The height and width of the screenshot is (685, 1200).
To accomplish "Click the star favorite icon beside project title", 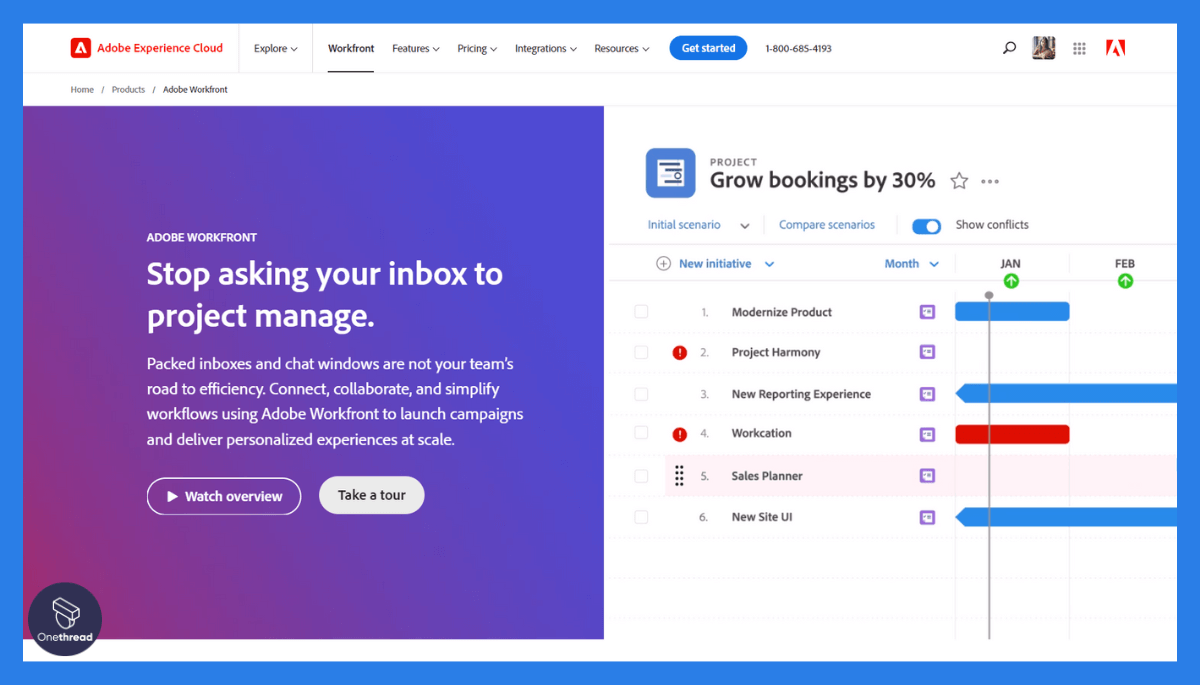I will point(959,181).
